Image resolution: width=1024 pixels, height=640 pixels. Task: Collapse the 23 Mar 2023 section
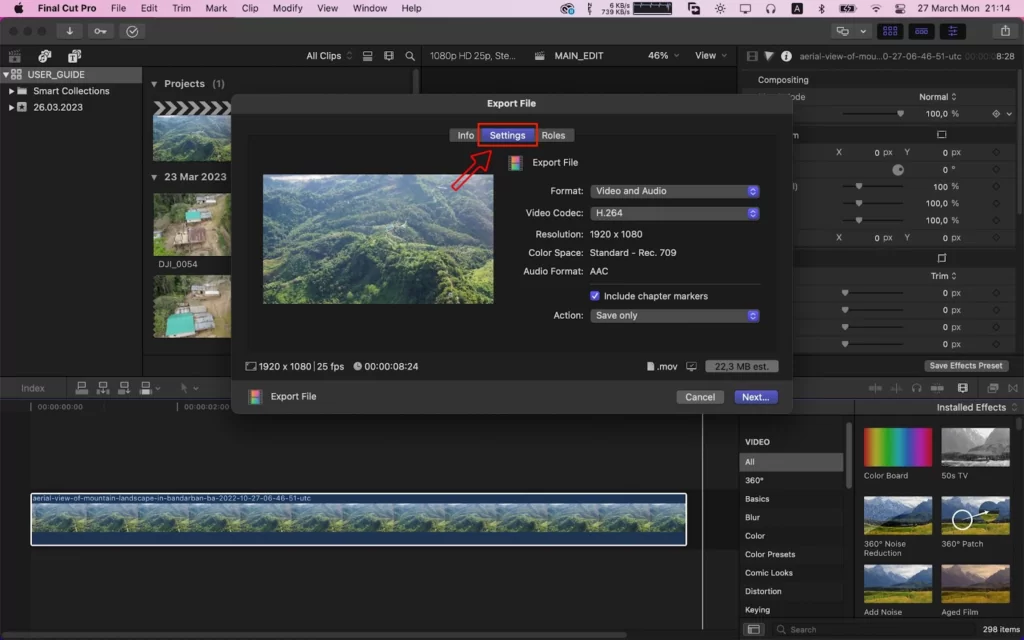[154, 177]
